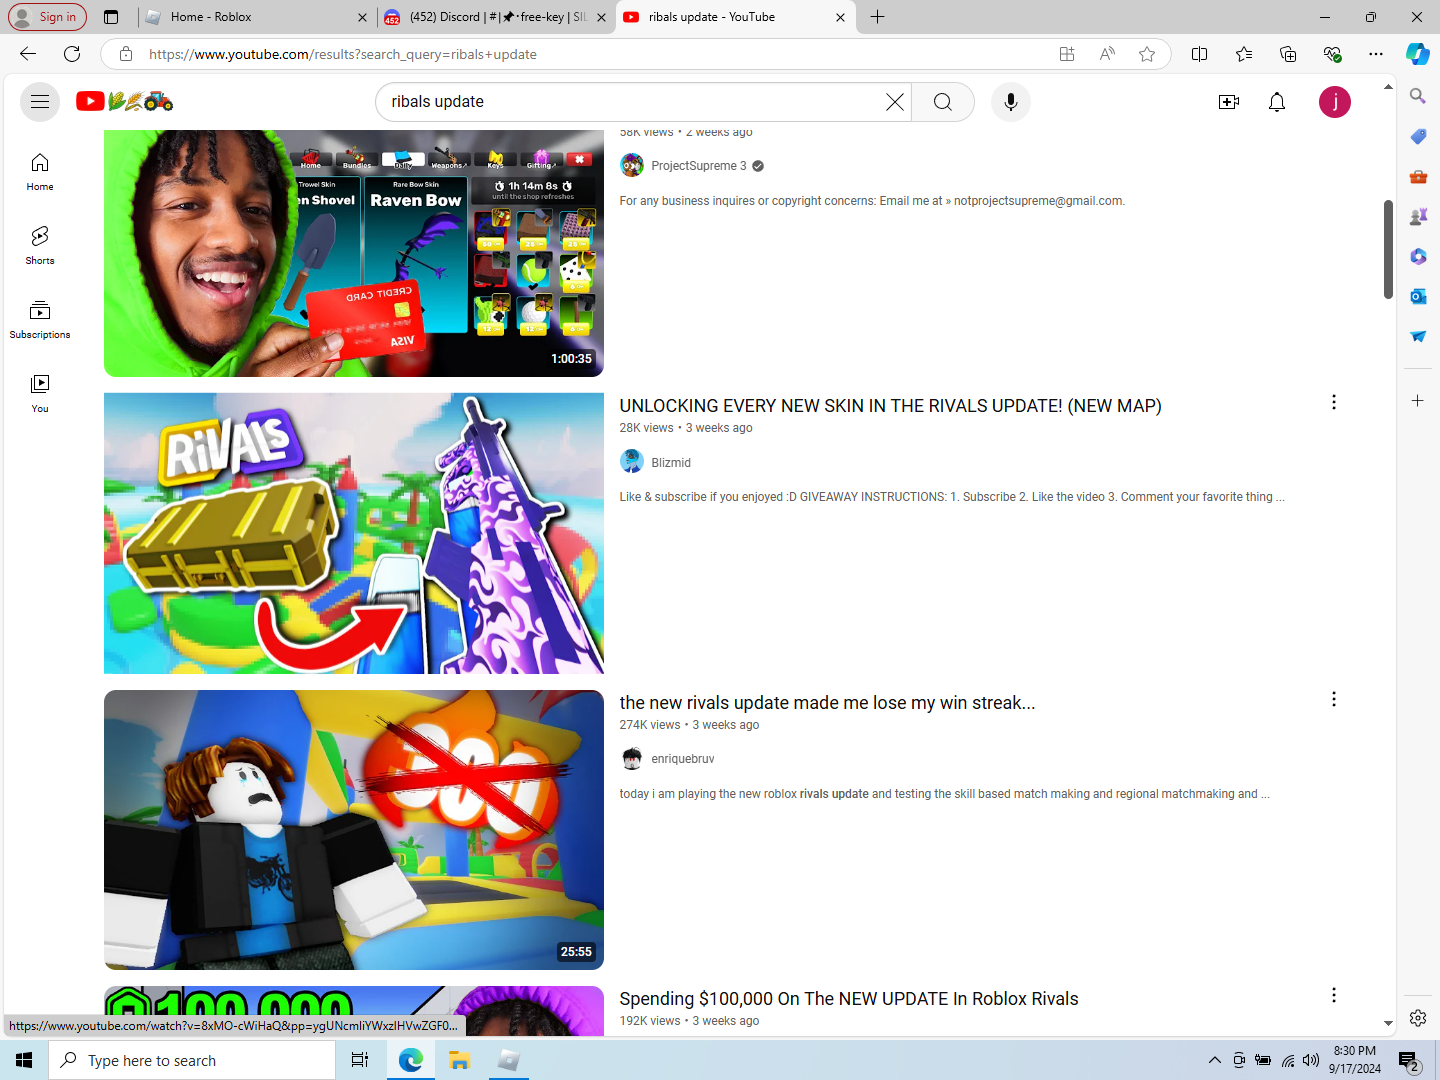Open Subscriptions in the sidebar
This screenshot has width=1440, height=1080.
coord(40,320)
